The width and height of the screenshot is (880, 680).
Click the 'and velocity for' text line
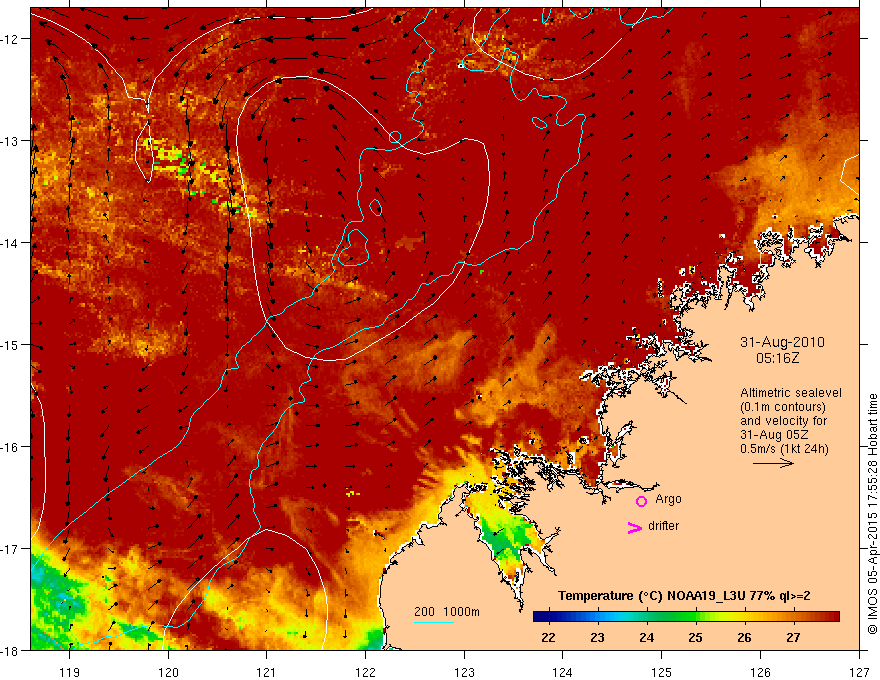(x=783, y=421)
